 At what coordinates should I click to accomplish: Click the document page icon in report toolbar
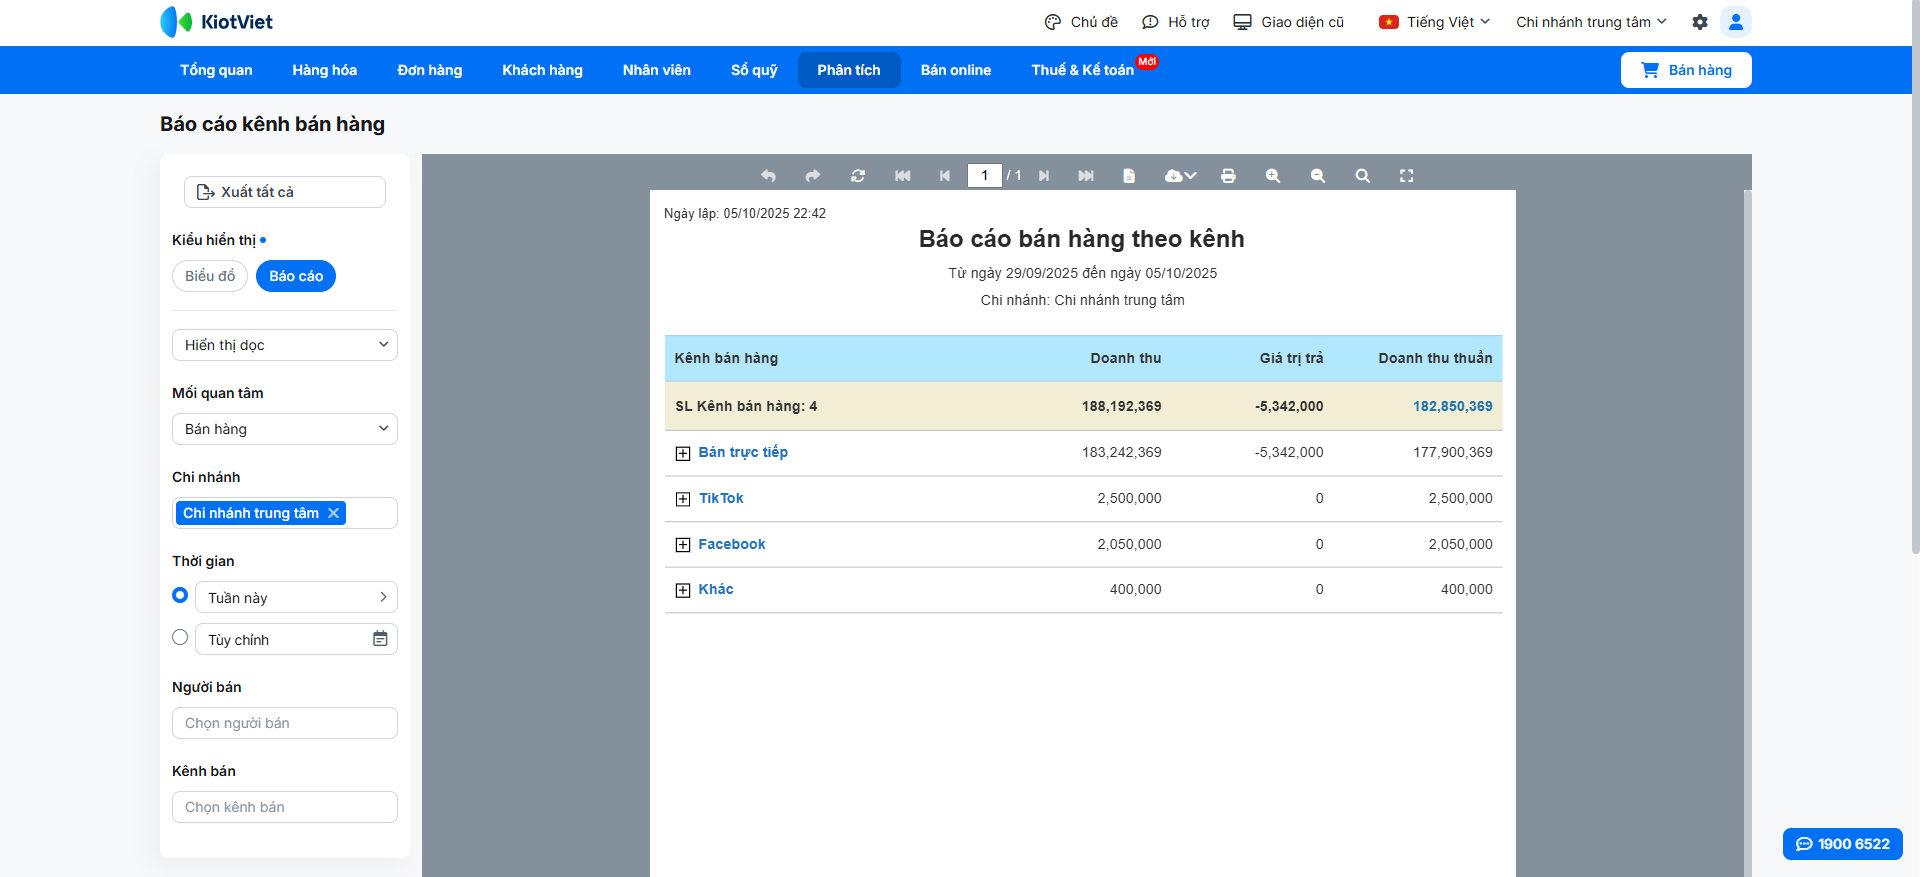point(1129,176)
